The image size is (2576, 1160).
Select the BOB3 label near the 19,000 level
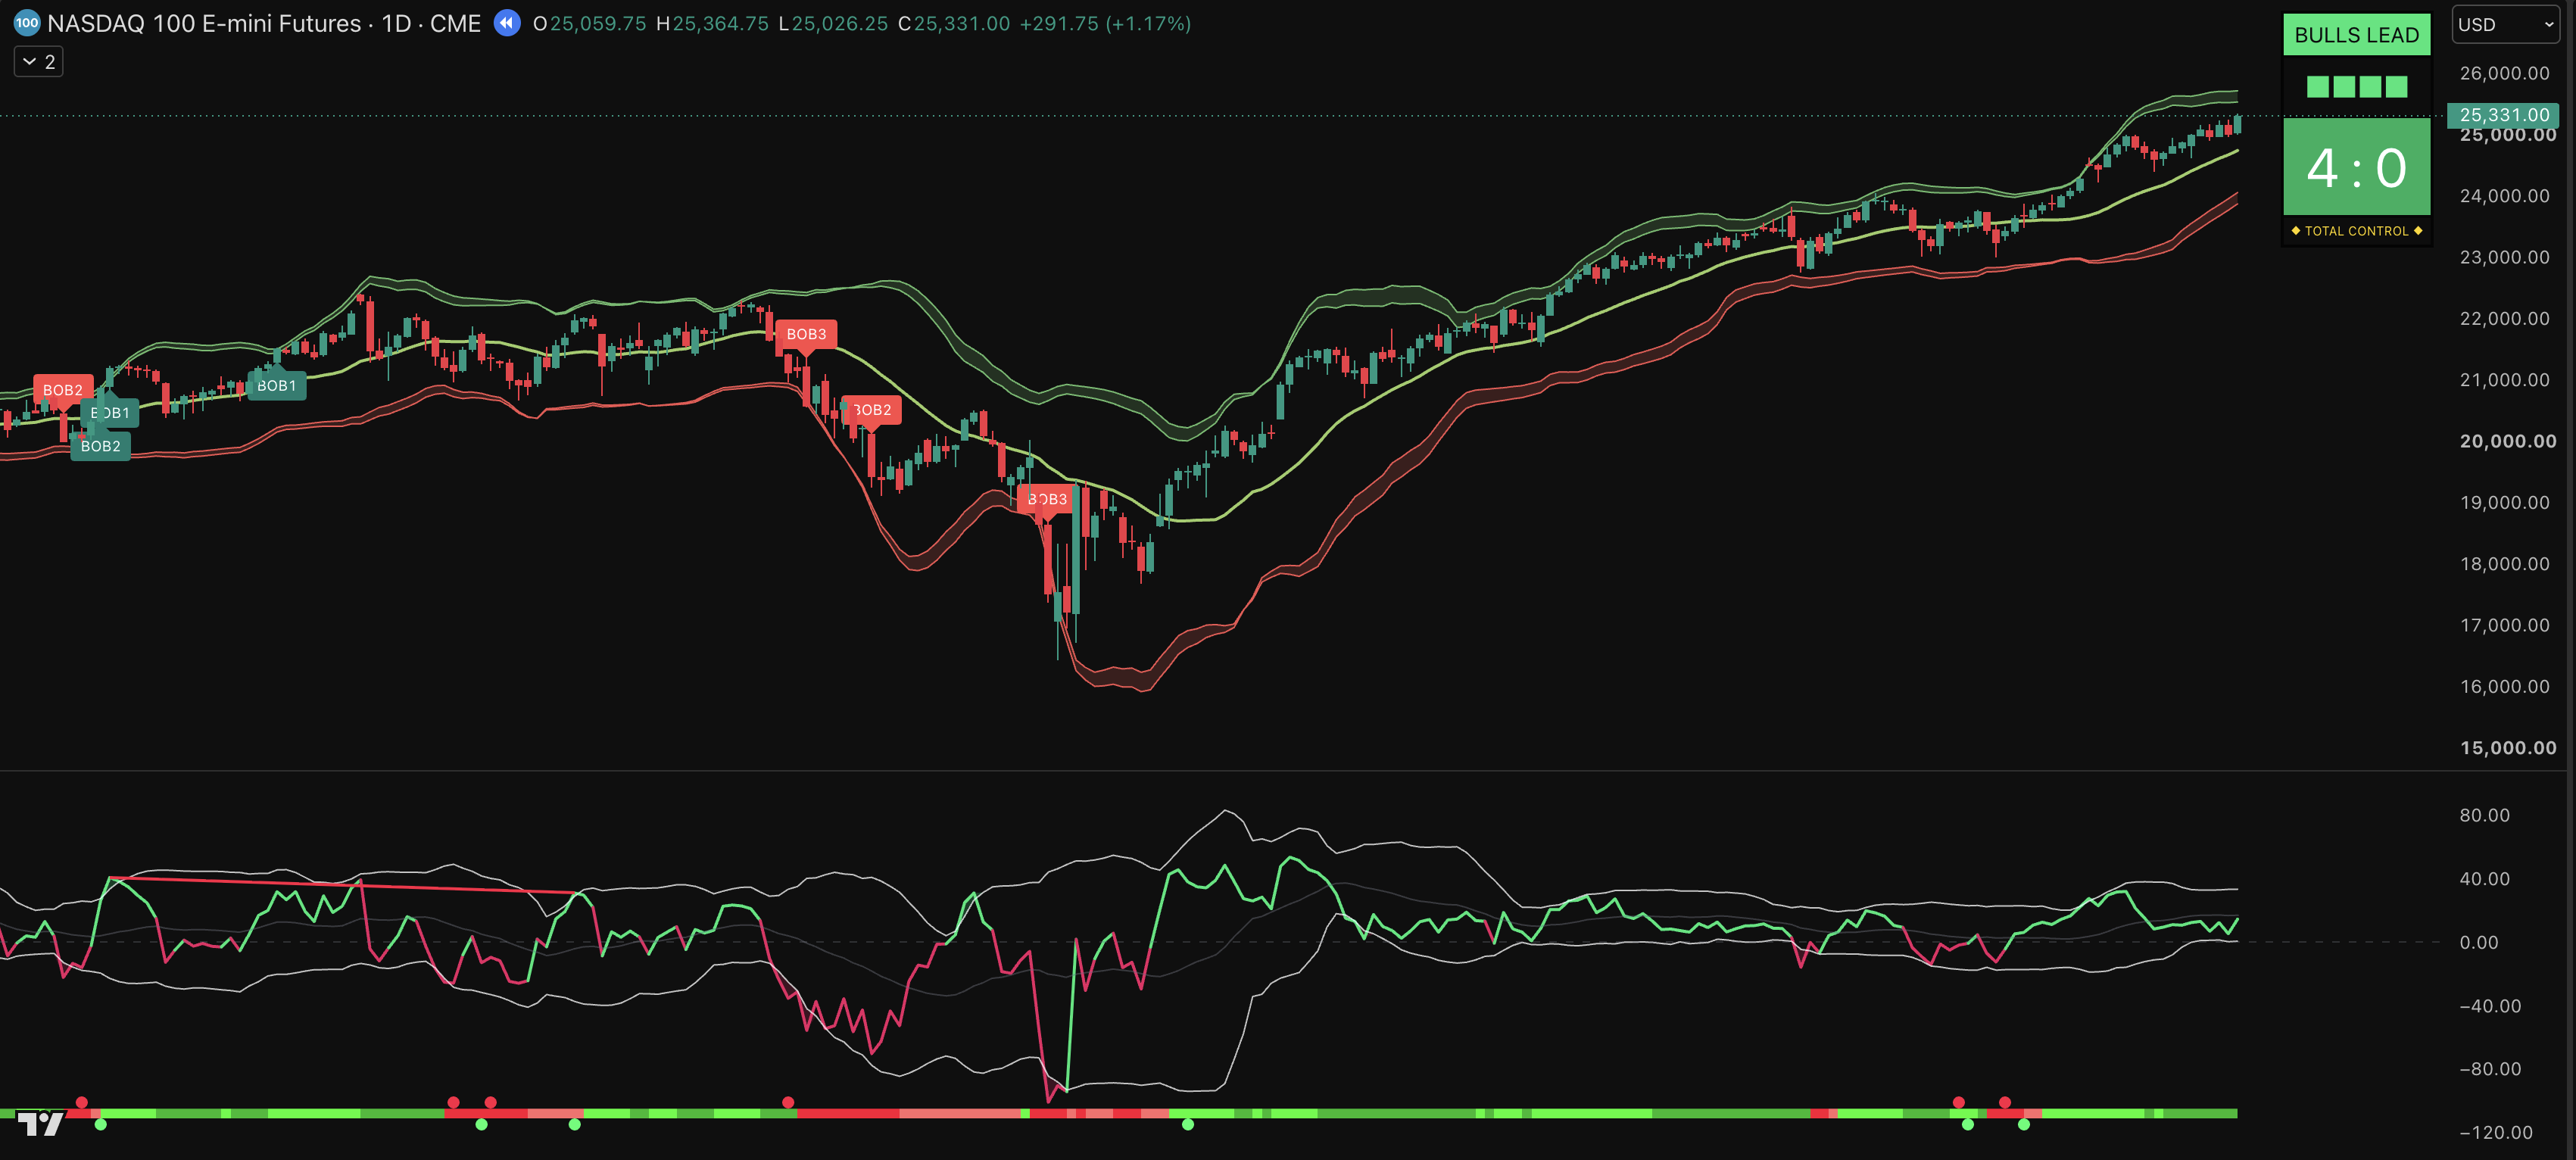[1047, 499]
